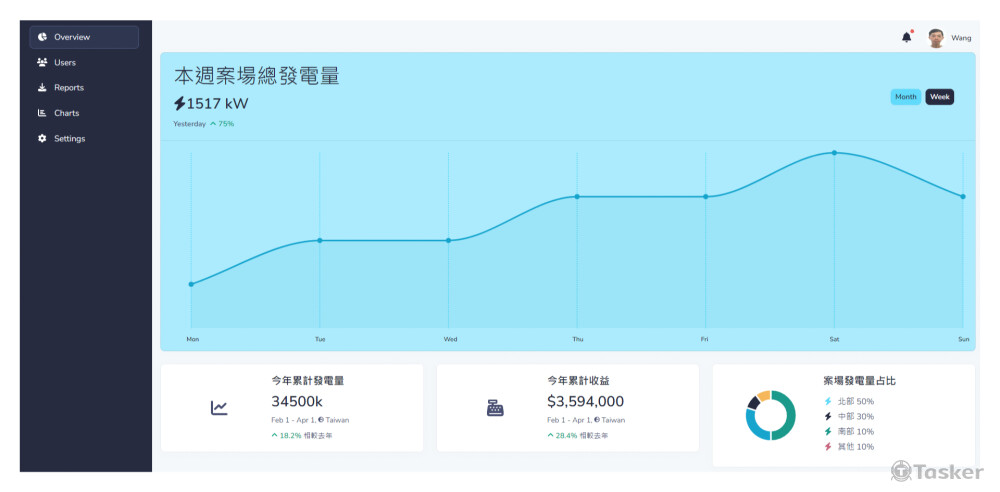Click the Thu data point on the chart

pos(577,197)
